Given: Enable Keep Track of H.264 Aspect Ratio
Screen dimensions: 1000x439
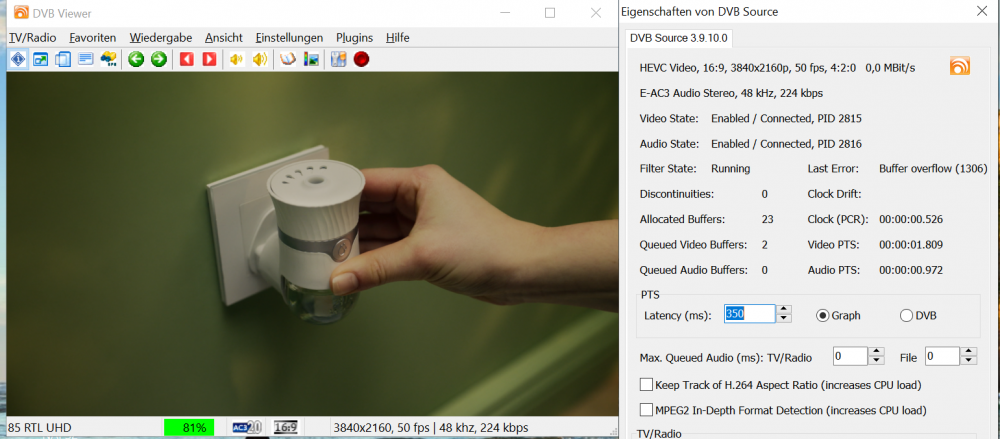Looking at the screenshot, I should click(x=646, y=384).
